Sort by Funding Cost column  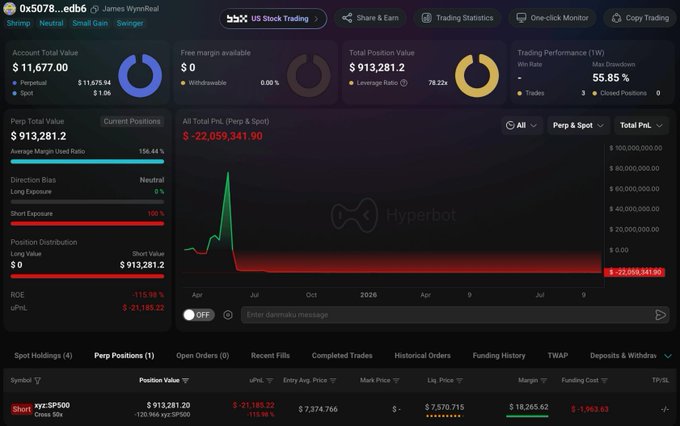[x=604, y=380]
